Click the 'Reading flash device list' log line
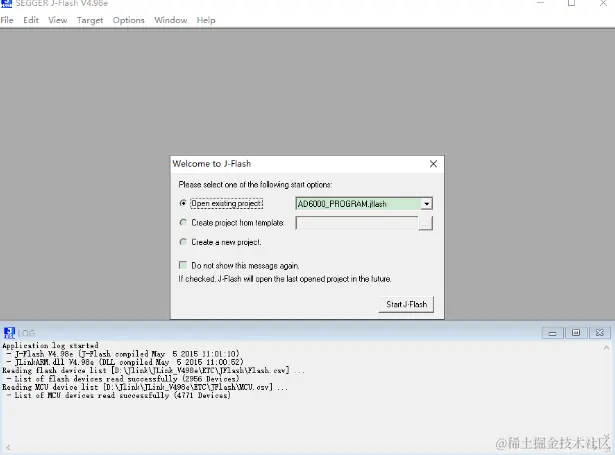The height and width of the screenshot is (455, 615). pyautogui.click(x=153, y=370)
